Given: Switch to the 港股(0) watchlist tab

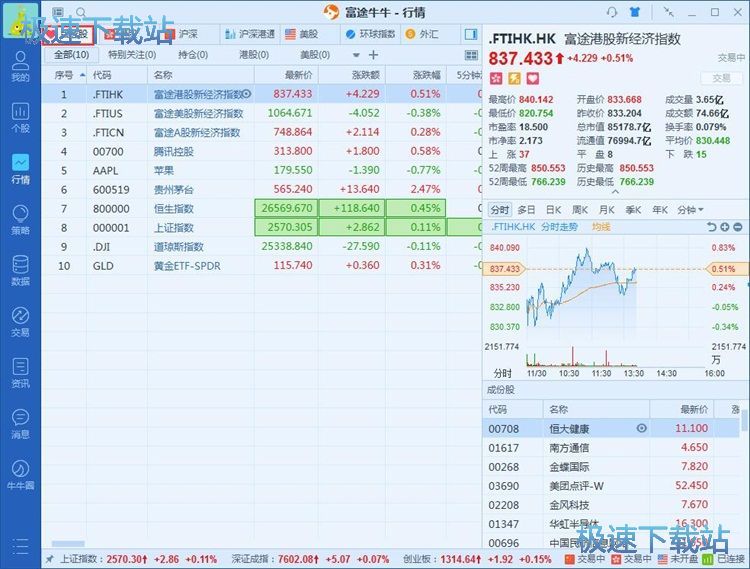Looking at the screenshot, I should 254,55.
